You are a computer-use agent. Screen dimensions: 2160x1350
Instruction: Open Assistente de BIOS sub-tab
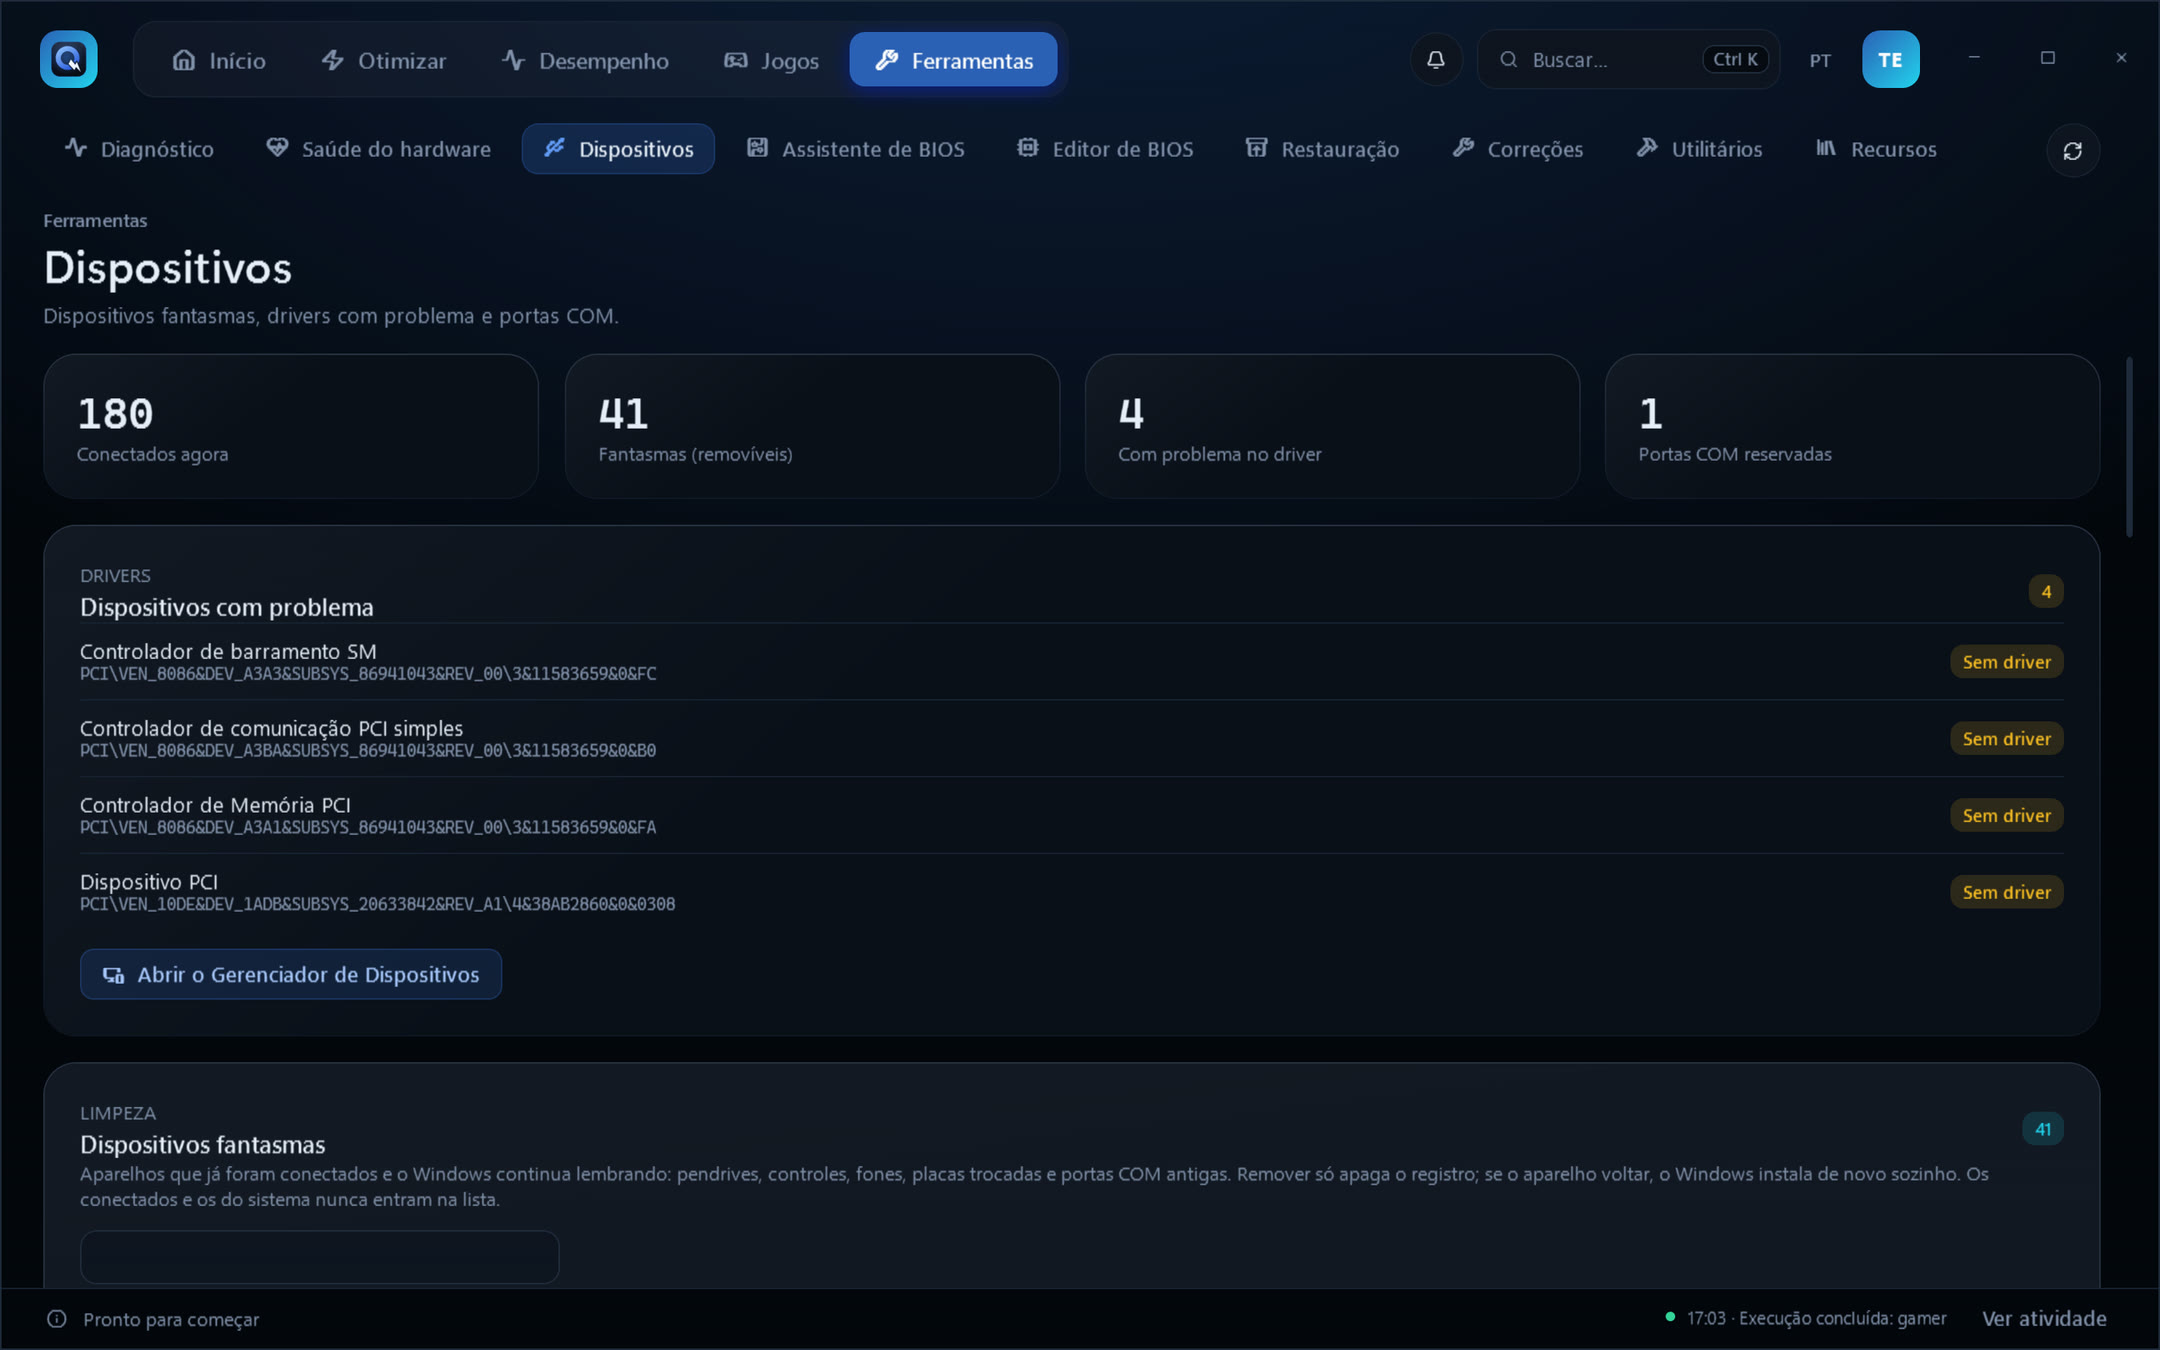[x=855, y=149]
